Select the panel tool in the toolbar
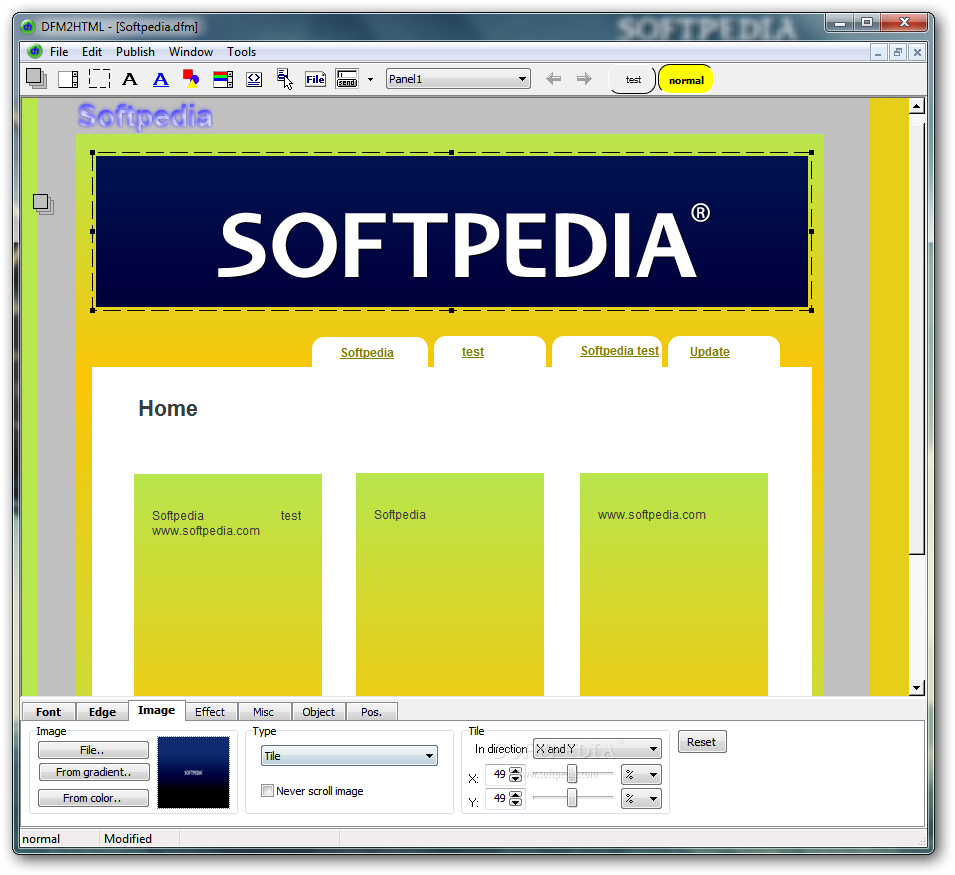The image size is (955, 875). pos(37,79)
